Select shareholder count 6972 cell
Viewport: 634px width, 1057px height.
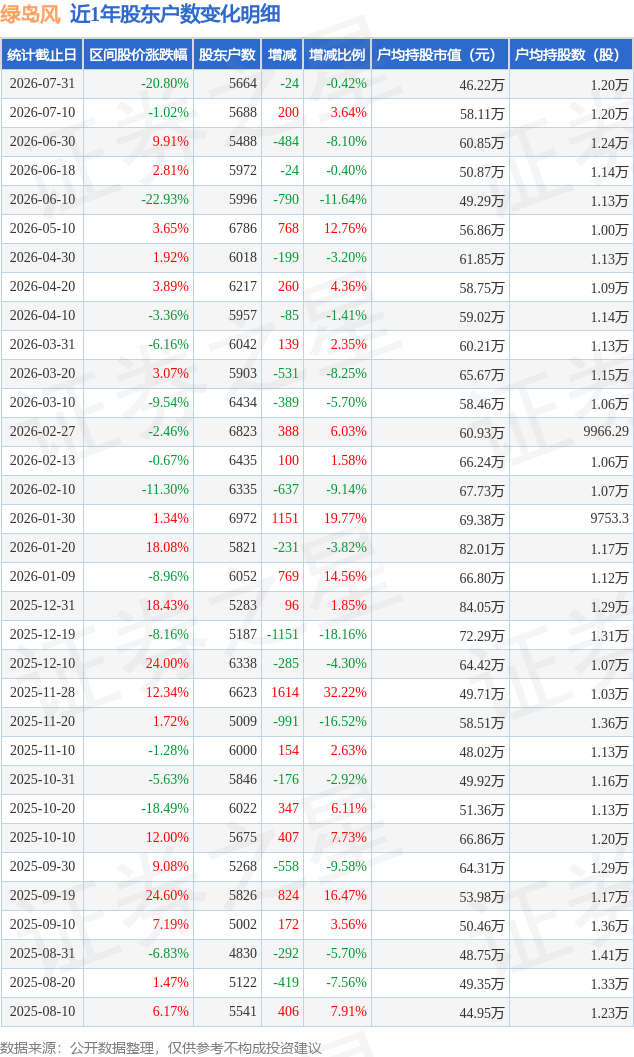(x=243, y=518)
